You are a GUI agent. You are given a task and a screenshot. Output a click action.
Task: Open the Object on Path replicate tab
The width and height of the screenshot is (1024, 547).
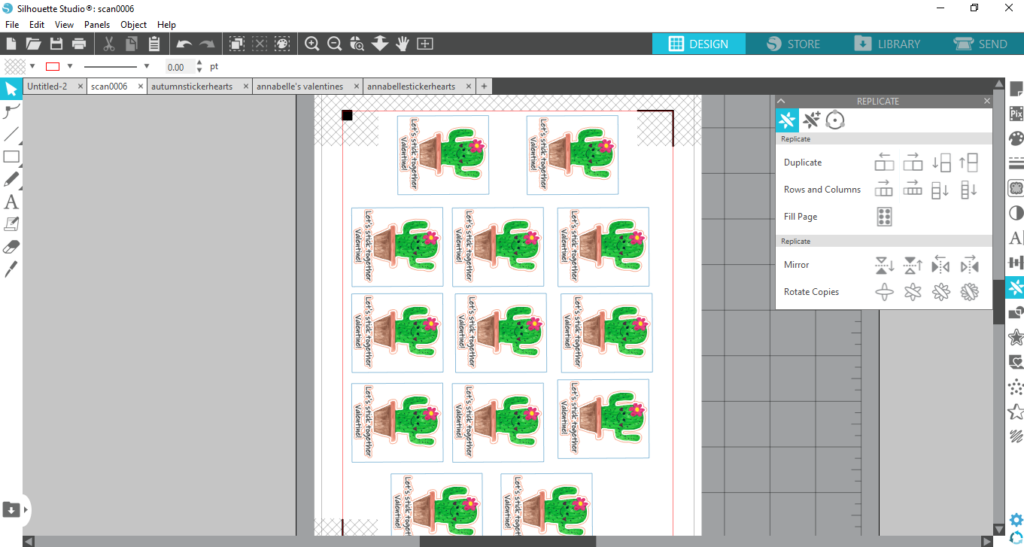[835, 121]
